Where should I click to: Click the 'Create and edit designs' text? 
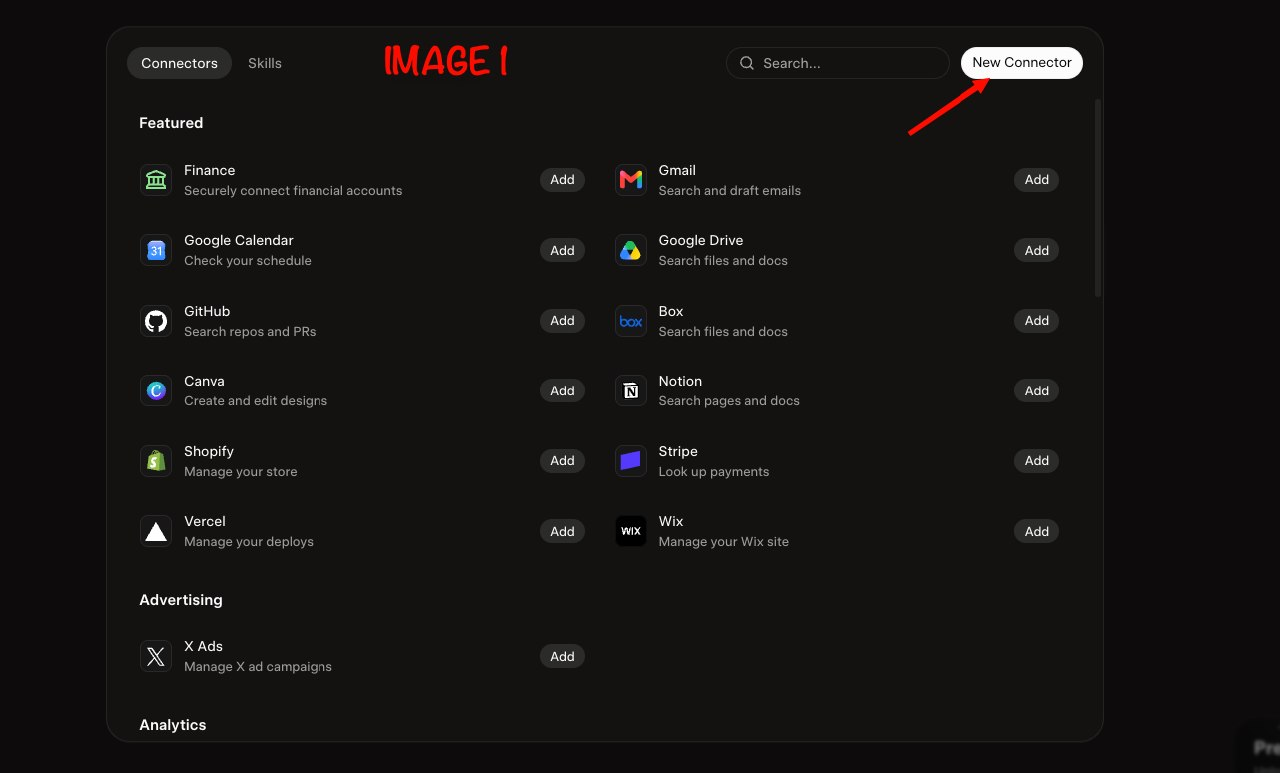[255, 401]
